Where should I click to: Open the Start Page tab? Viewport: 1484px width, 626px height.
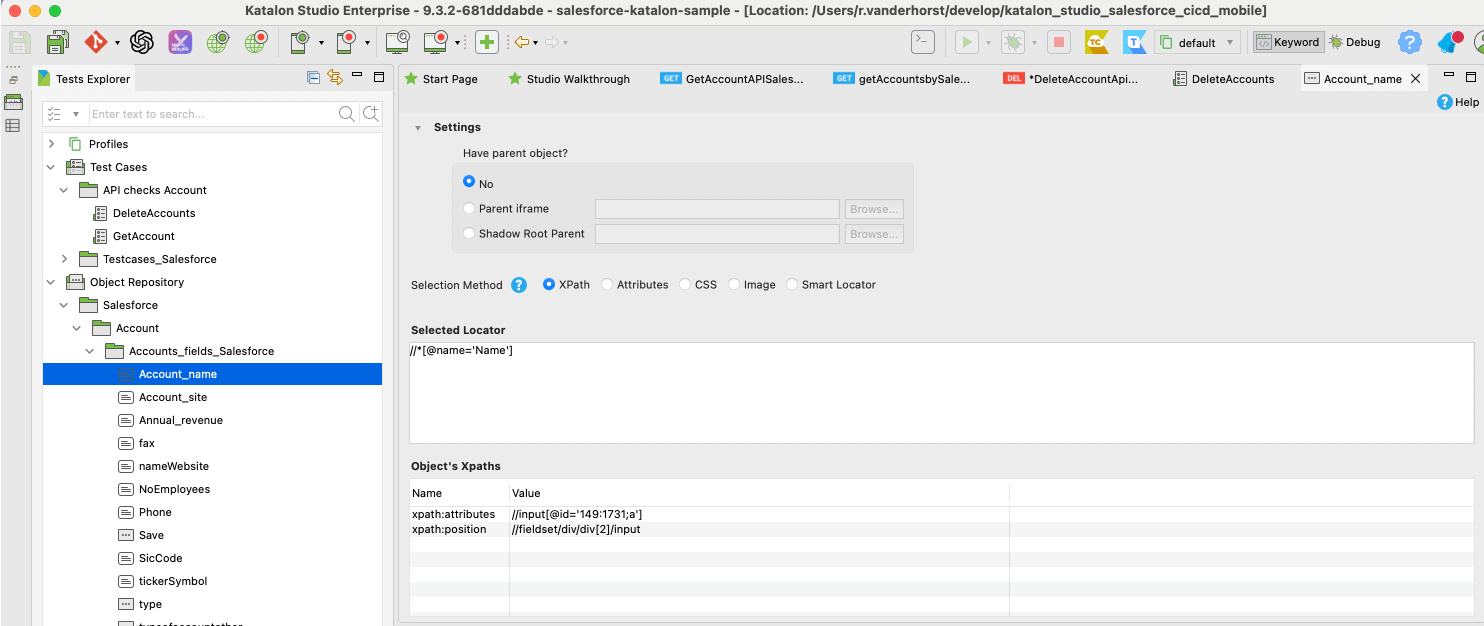tap(440, 78)
